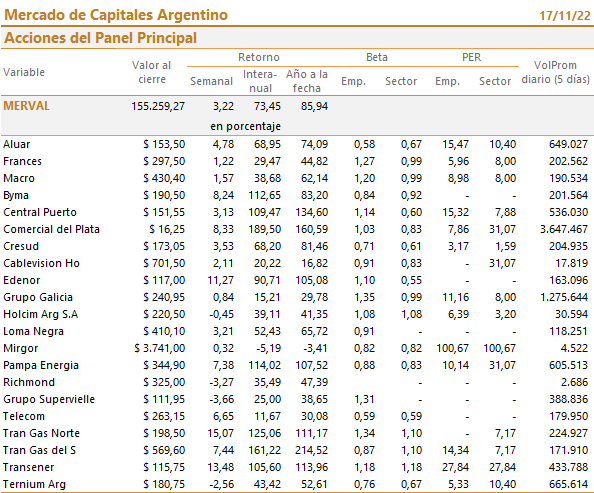The height and width of the screenshot is (493, 594).
Task: Click Mirgor closing price $ 3.741,00
Action: coord(159,348)
